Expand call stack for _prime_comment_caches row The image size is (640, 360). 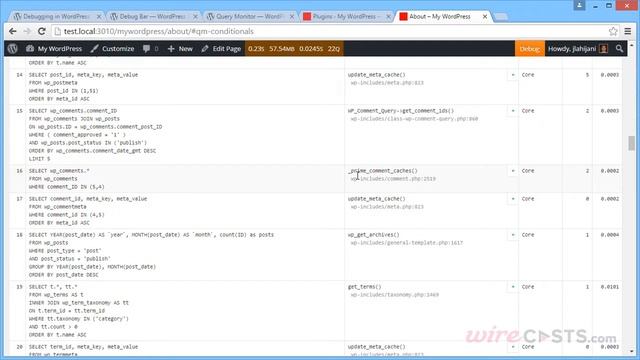pyautogui.click(x=513, y=171)
